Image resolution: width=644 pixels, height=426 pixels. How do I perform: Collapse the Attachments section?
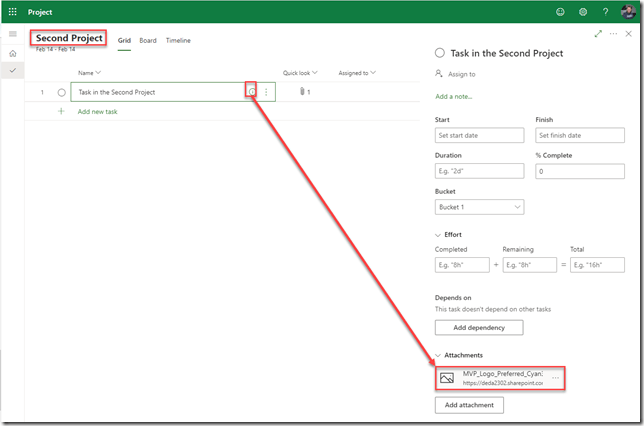pos(439,355)
